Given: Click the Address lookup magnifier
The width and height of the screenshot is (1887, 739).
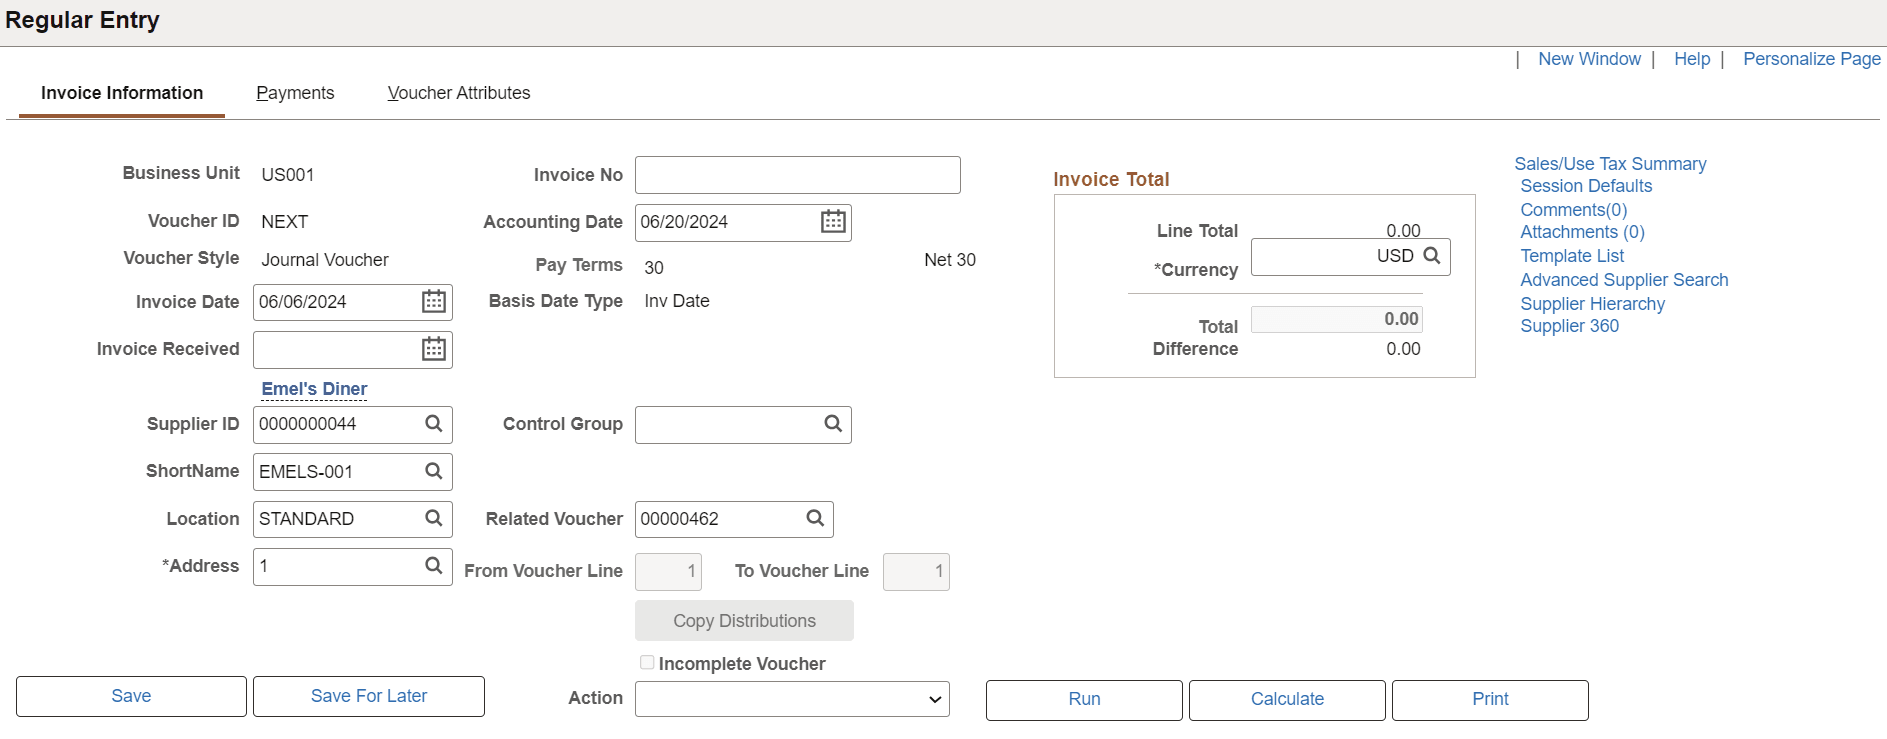Looking at the screenshot, I should [433, 566].
